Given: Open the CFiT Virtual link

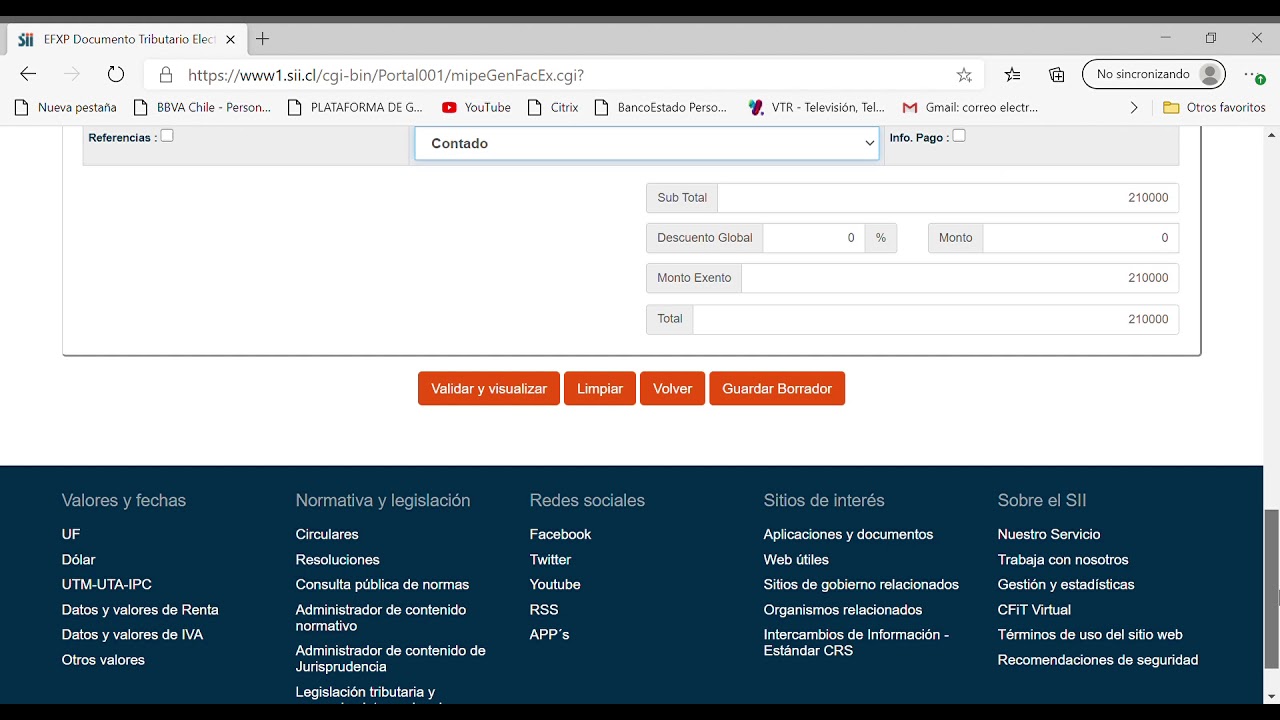Looking at the screenshot, I should (1034, 610).
